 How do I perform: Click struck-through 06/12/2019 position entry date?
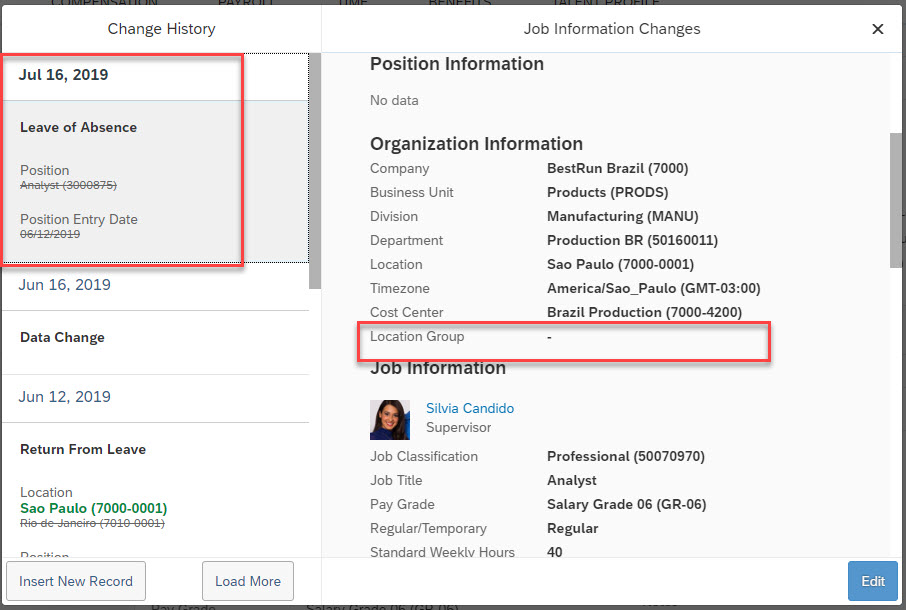point(50,235)
